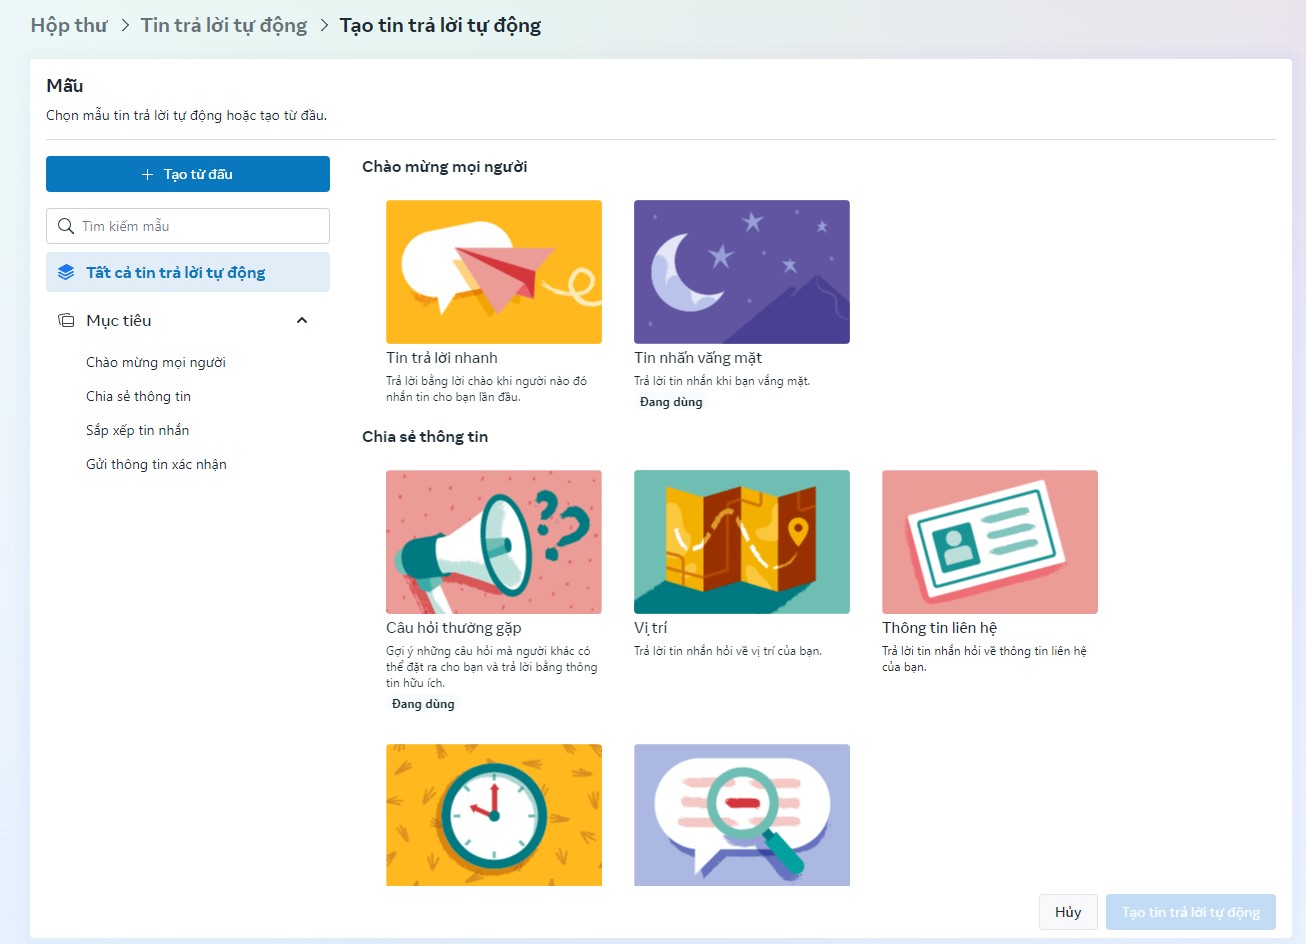Click the stacked layers icon for all auto-replies
This screenshot has height=944, width=1306.
(x=66, y=272)
